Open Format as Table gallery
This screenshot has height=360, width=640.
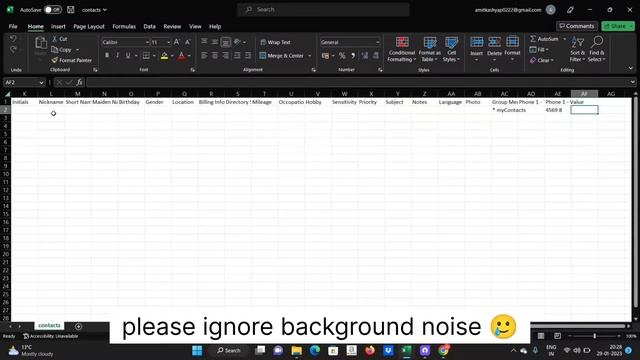pyautogui.click(x=429, y=49)
